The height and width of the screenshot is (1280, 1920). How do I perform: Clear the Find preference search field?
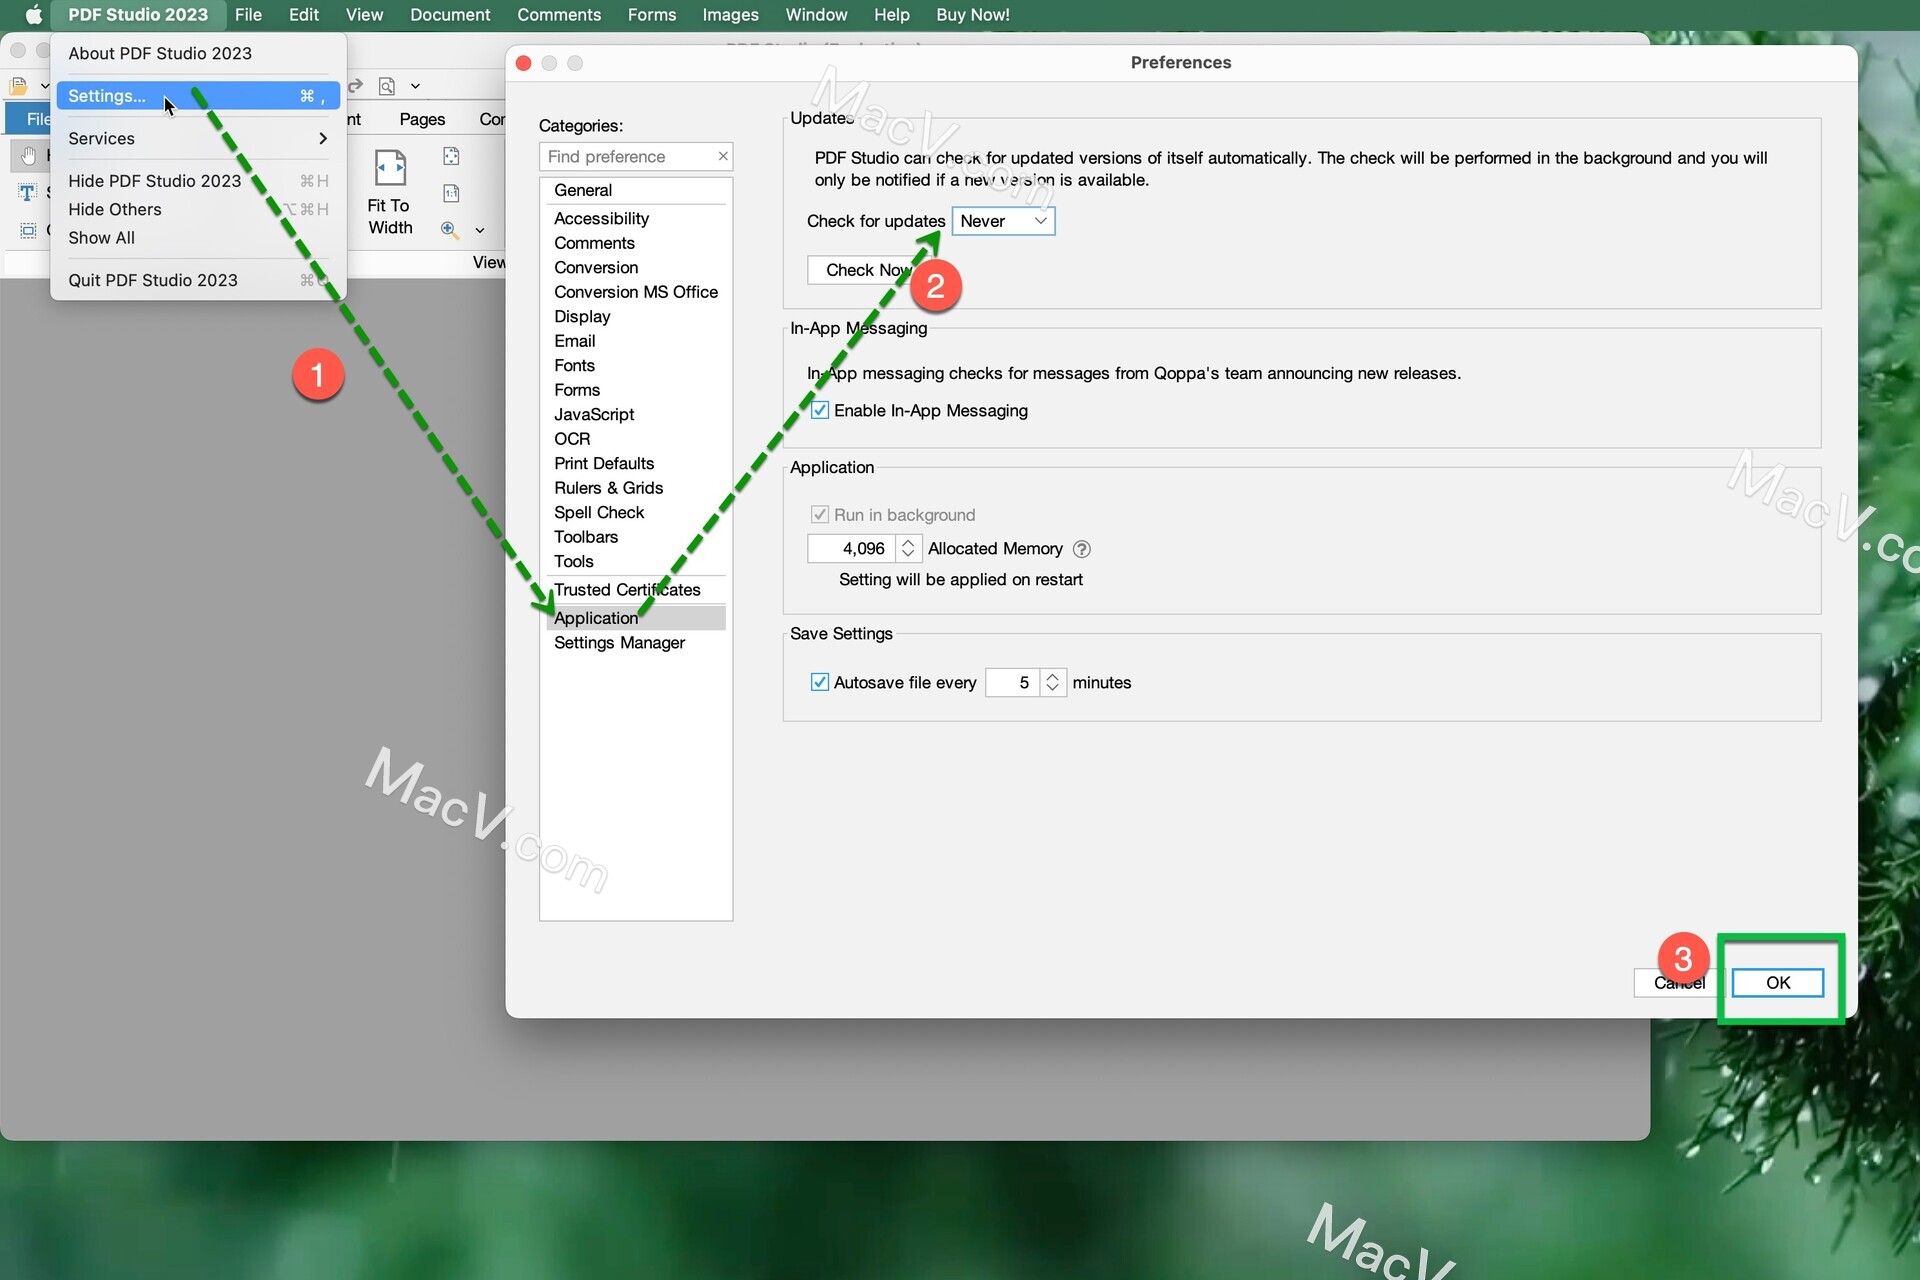[722, 156]
